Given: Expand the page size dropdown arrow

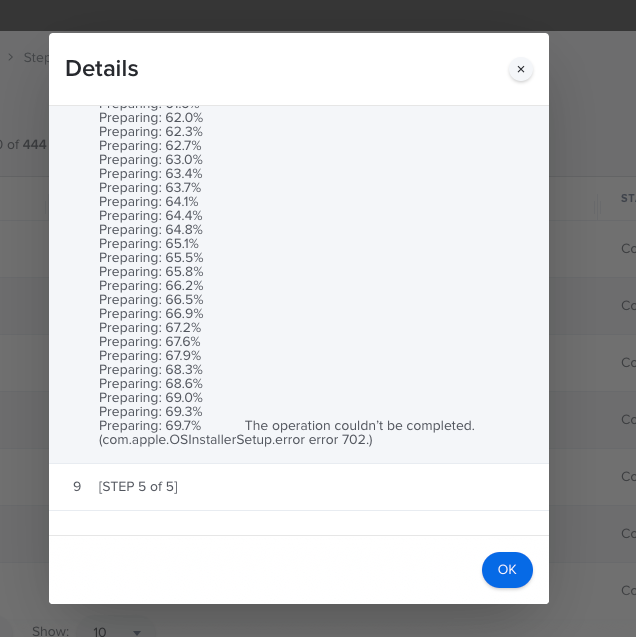Looking at the screenshot, I should pyautogui.click(x=137, y=633).
